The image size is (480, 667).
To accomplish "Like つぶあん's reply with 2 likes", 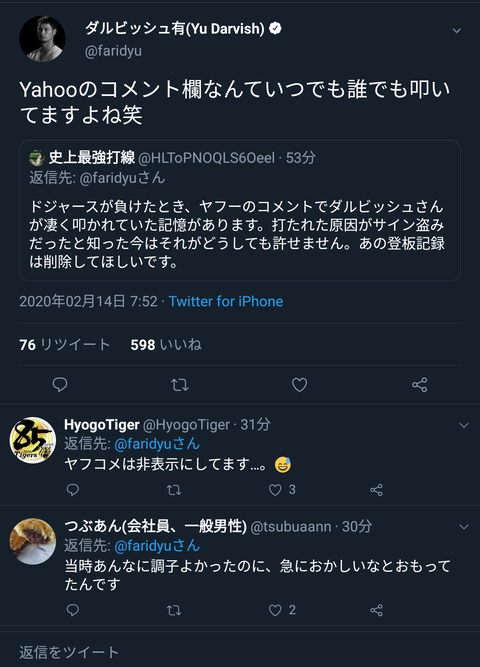I will (x=275, y=610).
